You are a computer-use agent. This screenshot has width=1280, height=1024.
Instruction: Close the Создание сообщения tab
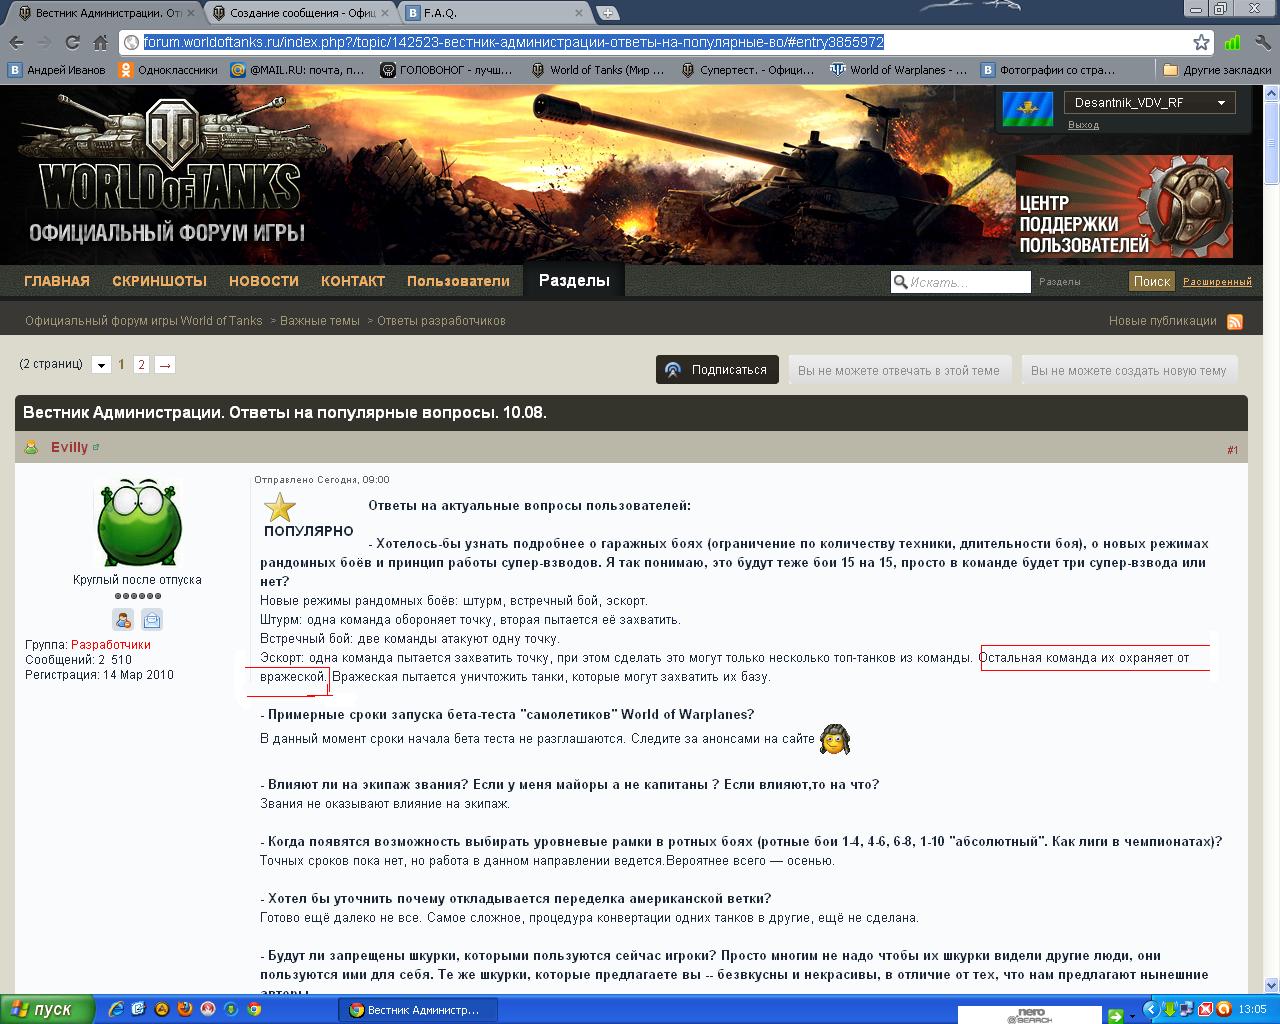click(384, 13)
